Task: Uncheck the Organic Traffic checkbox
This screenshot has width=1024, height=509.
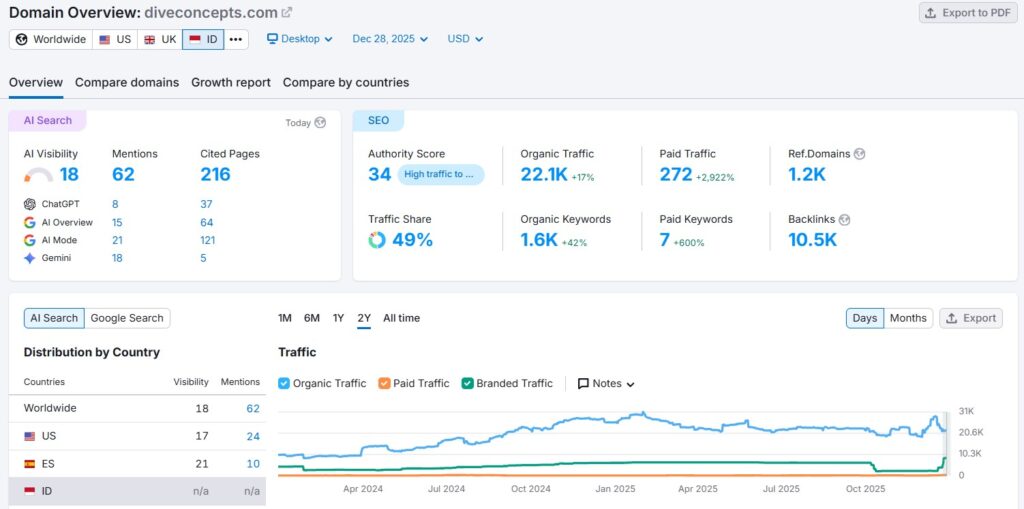Action: click(284, 383)
